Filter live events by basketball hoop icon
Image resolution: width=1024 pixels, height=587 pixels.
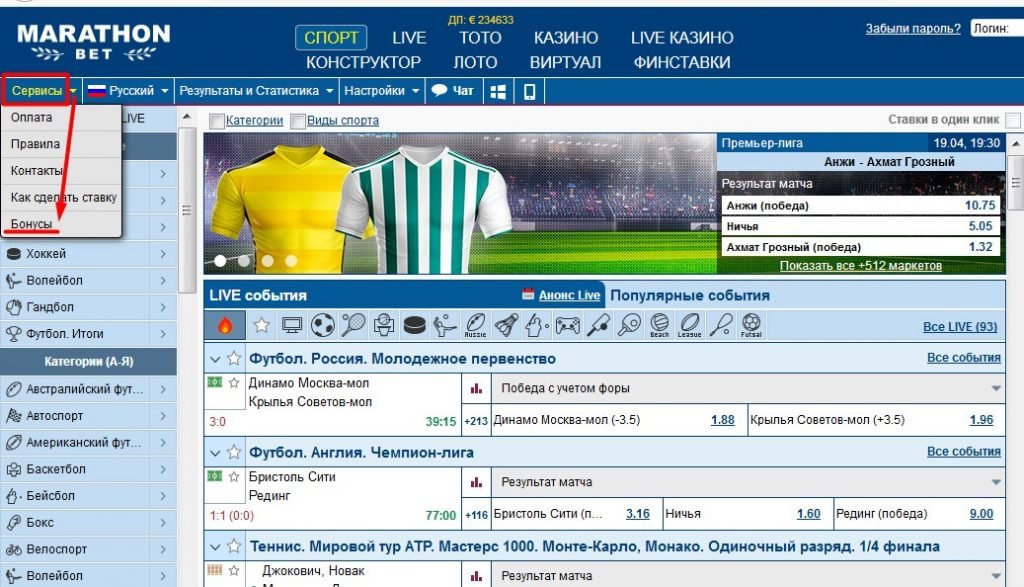383,325
